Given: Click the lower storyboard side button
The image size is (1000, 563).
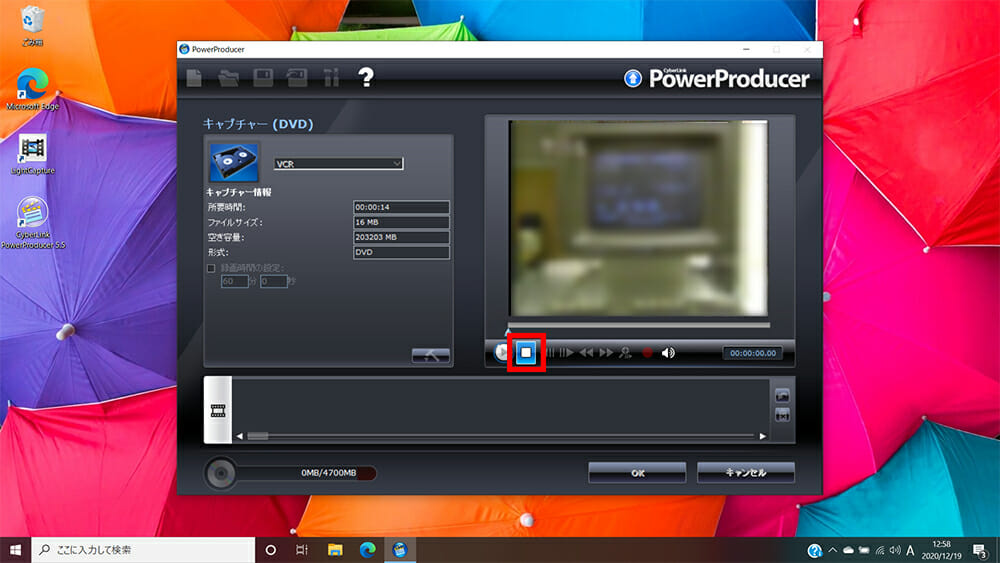Looking at the screenshot, I should pos(783,416).
